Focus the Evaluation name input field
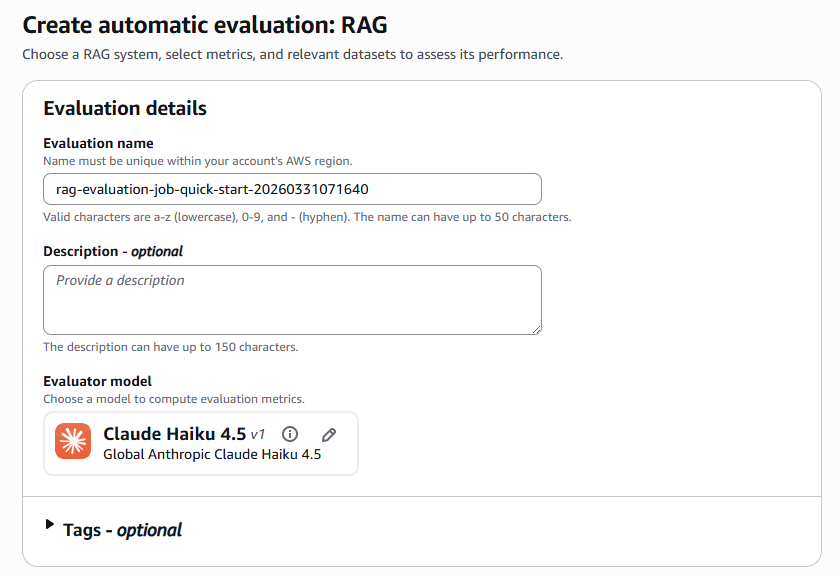 pyautogui.click(x=292, y=189)
